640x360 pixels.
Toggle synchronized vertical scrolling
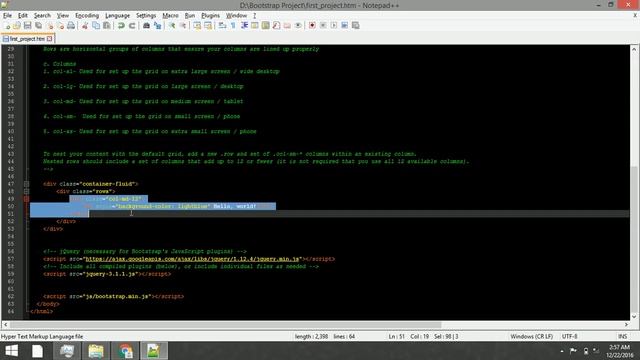(x=197, y=26)
